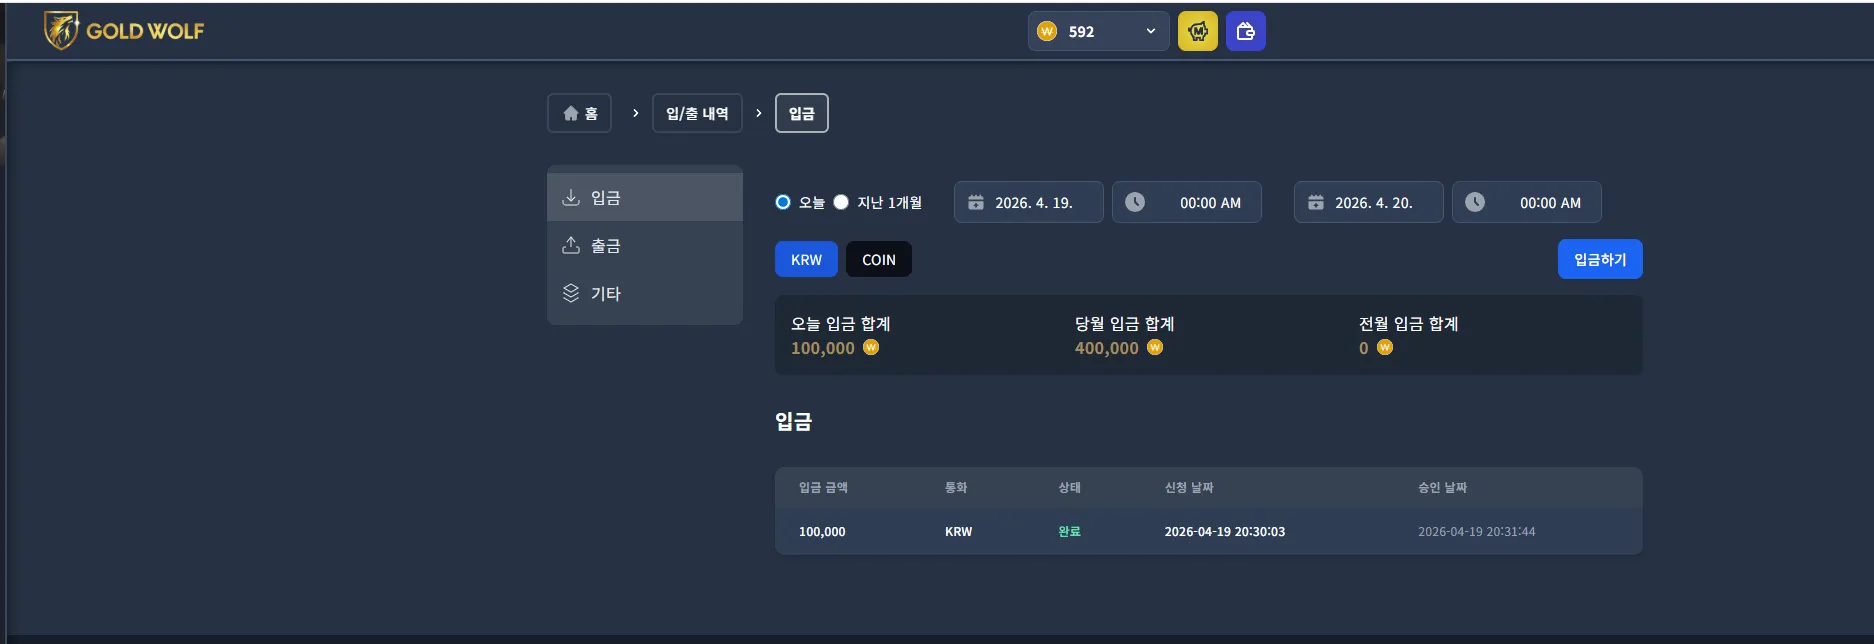Select the 오늘 radio button
The width and height of the screenshot is (1874, 644).
(783, 202)
